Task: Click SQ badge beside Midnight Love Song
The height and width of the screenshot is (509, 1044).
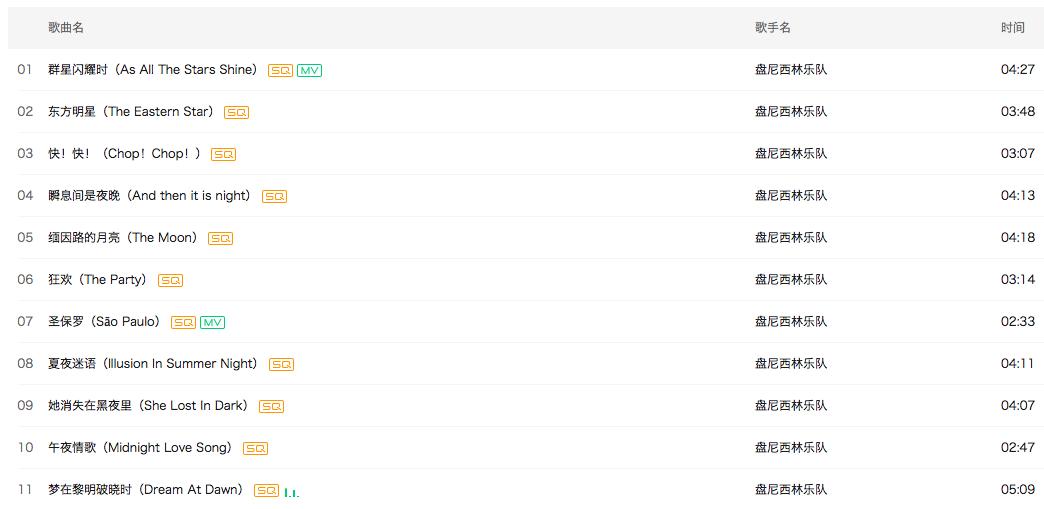Action: click(x=255, y=449)
